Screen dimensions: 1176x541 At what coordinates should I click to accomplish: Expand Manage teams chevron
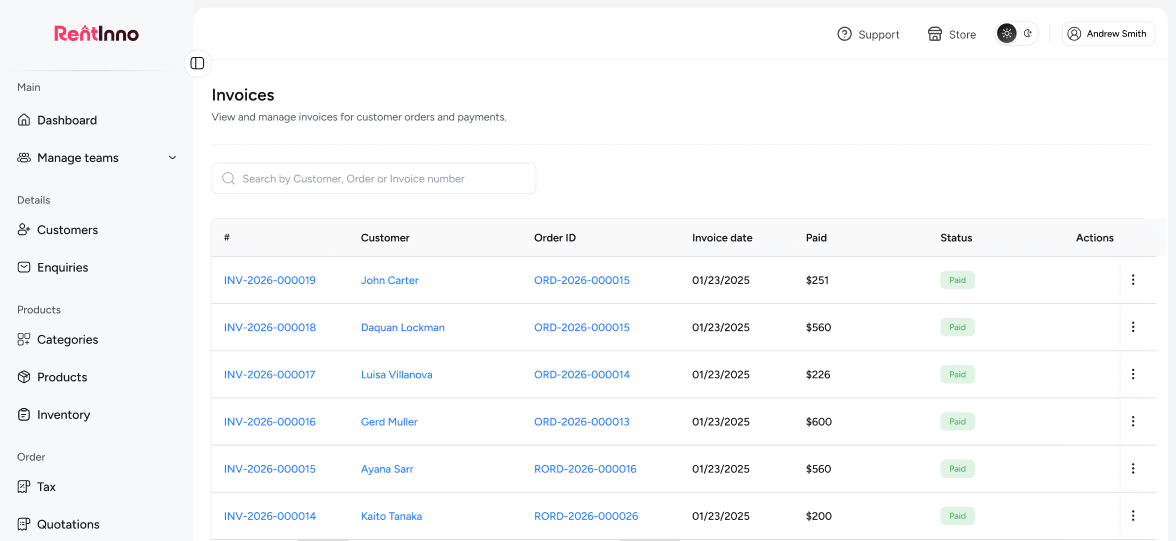[172, 158]
